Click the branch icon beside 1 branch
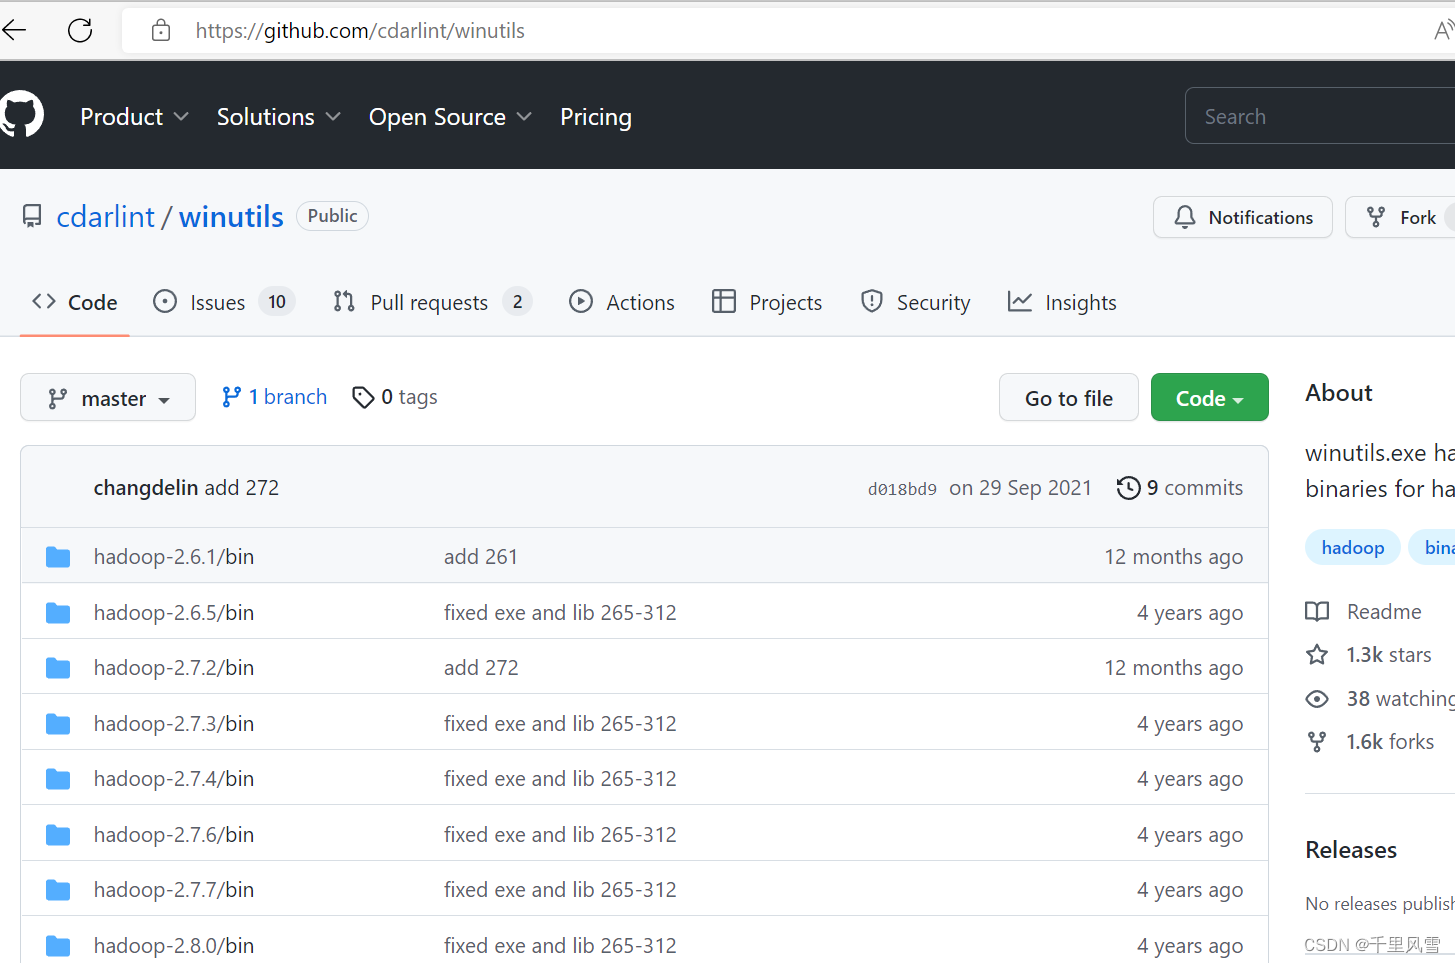This screenshot has height=963, width=1455. point(231,398)
